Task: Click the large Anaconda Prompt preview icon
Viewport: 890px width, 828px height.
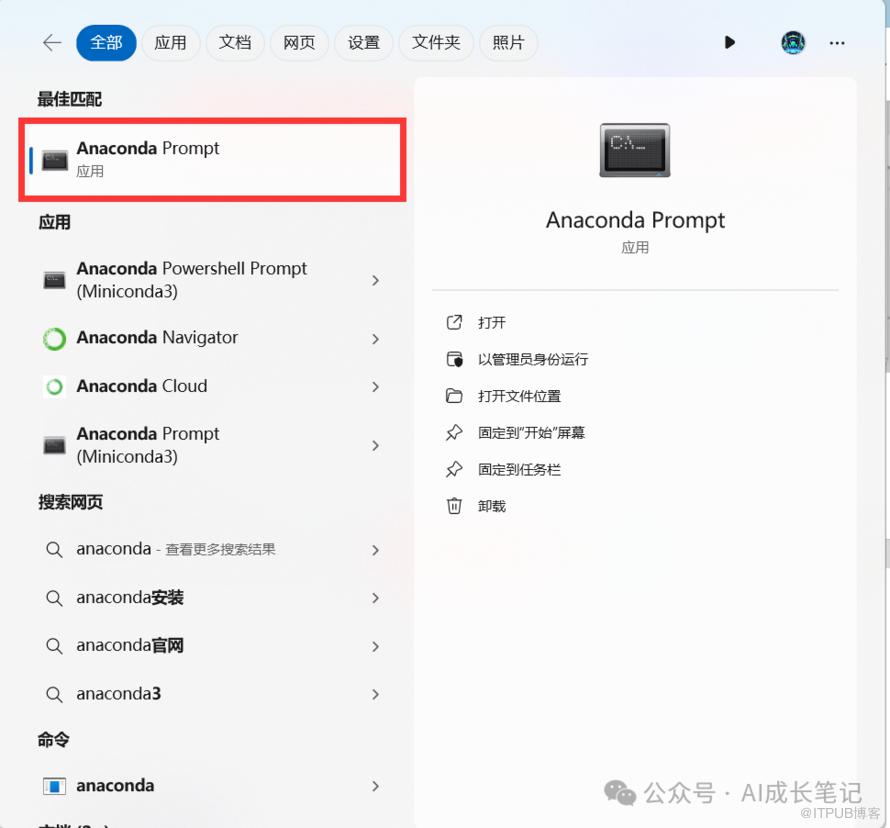Action: pyautogui.click(x=635, y=150)
